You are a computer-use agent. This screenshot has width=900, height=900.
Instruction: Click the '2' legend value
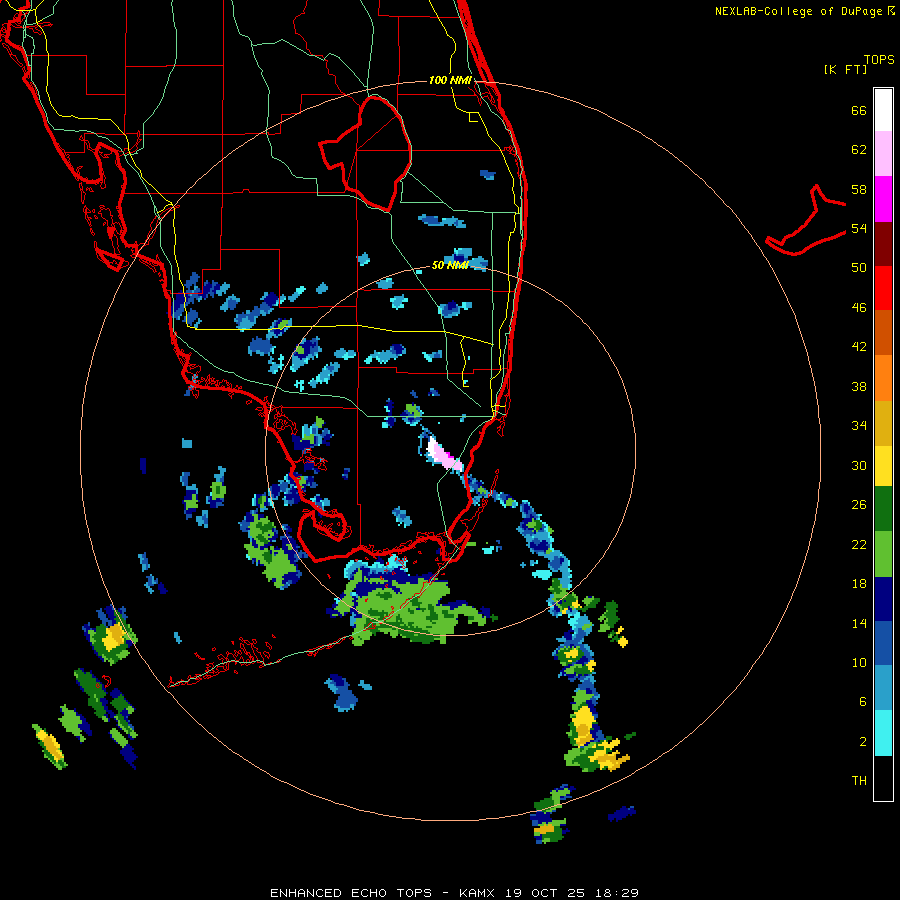pyautogui.click(x=863, y=742)
